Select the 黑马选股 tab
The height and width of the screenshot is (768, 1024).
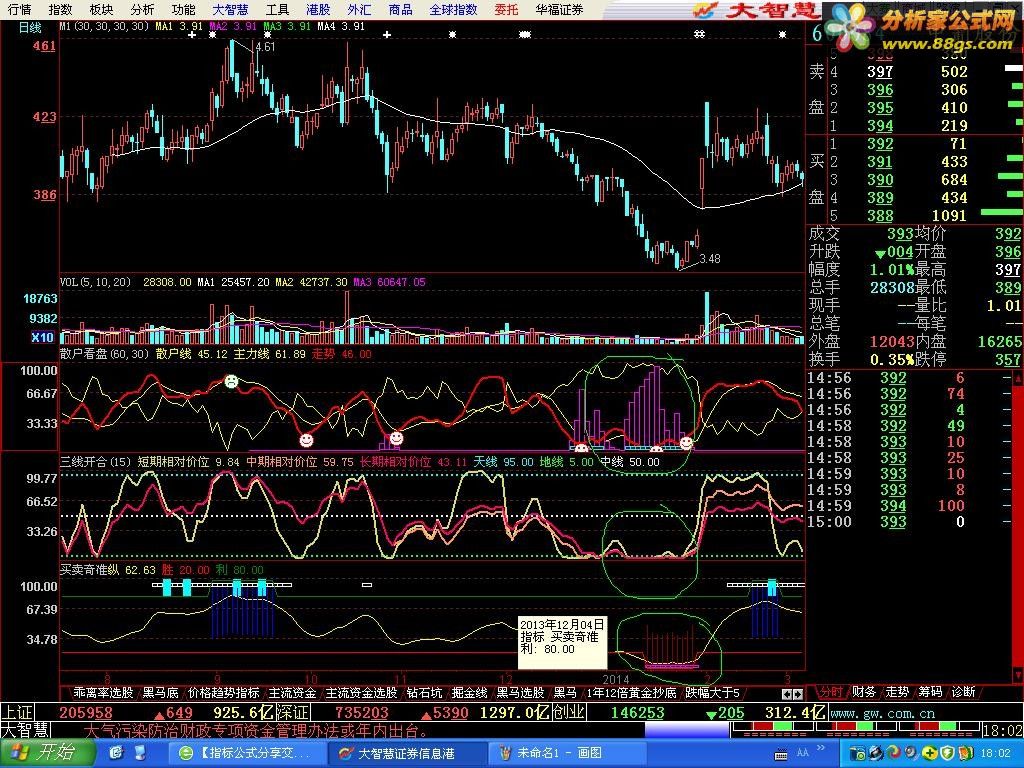(x=520, y=692)
